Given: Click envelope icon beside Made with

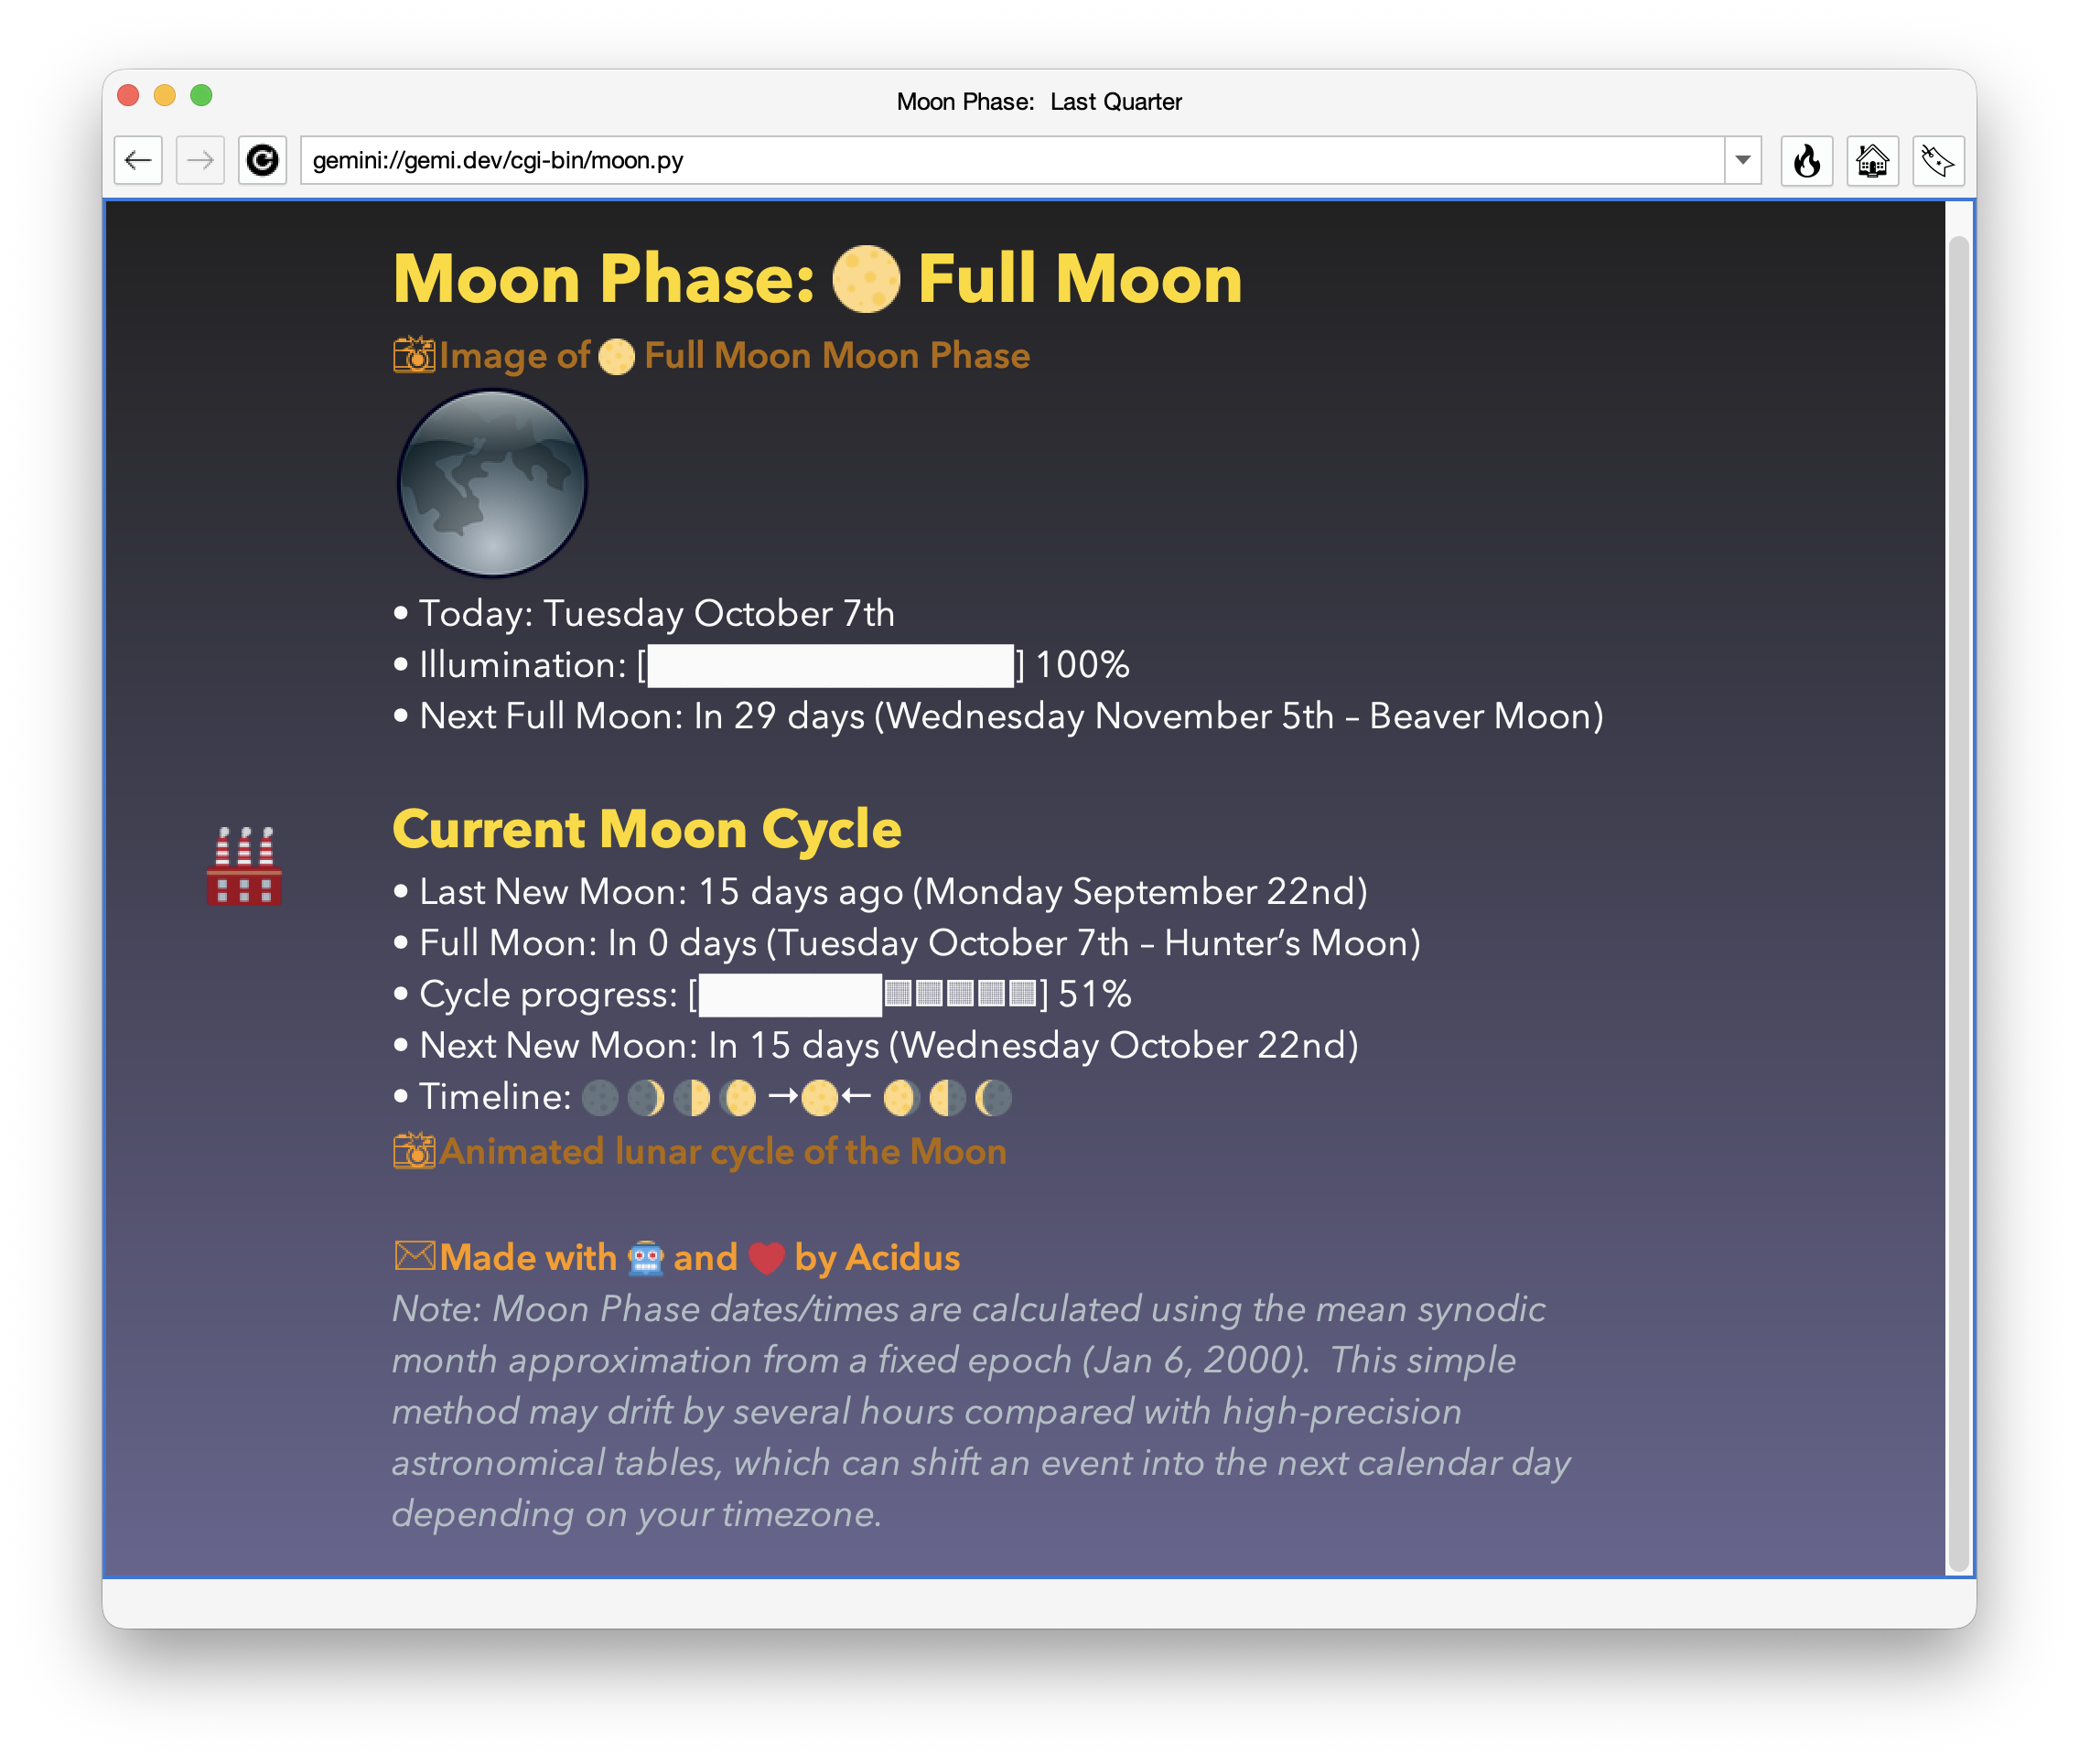Looking at the screenshot, I should pos(414,1256).
